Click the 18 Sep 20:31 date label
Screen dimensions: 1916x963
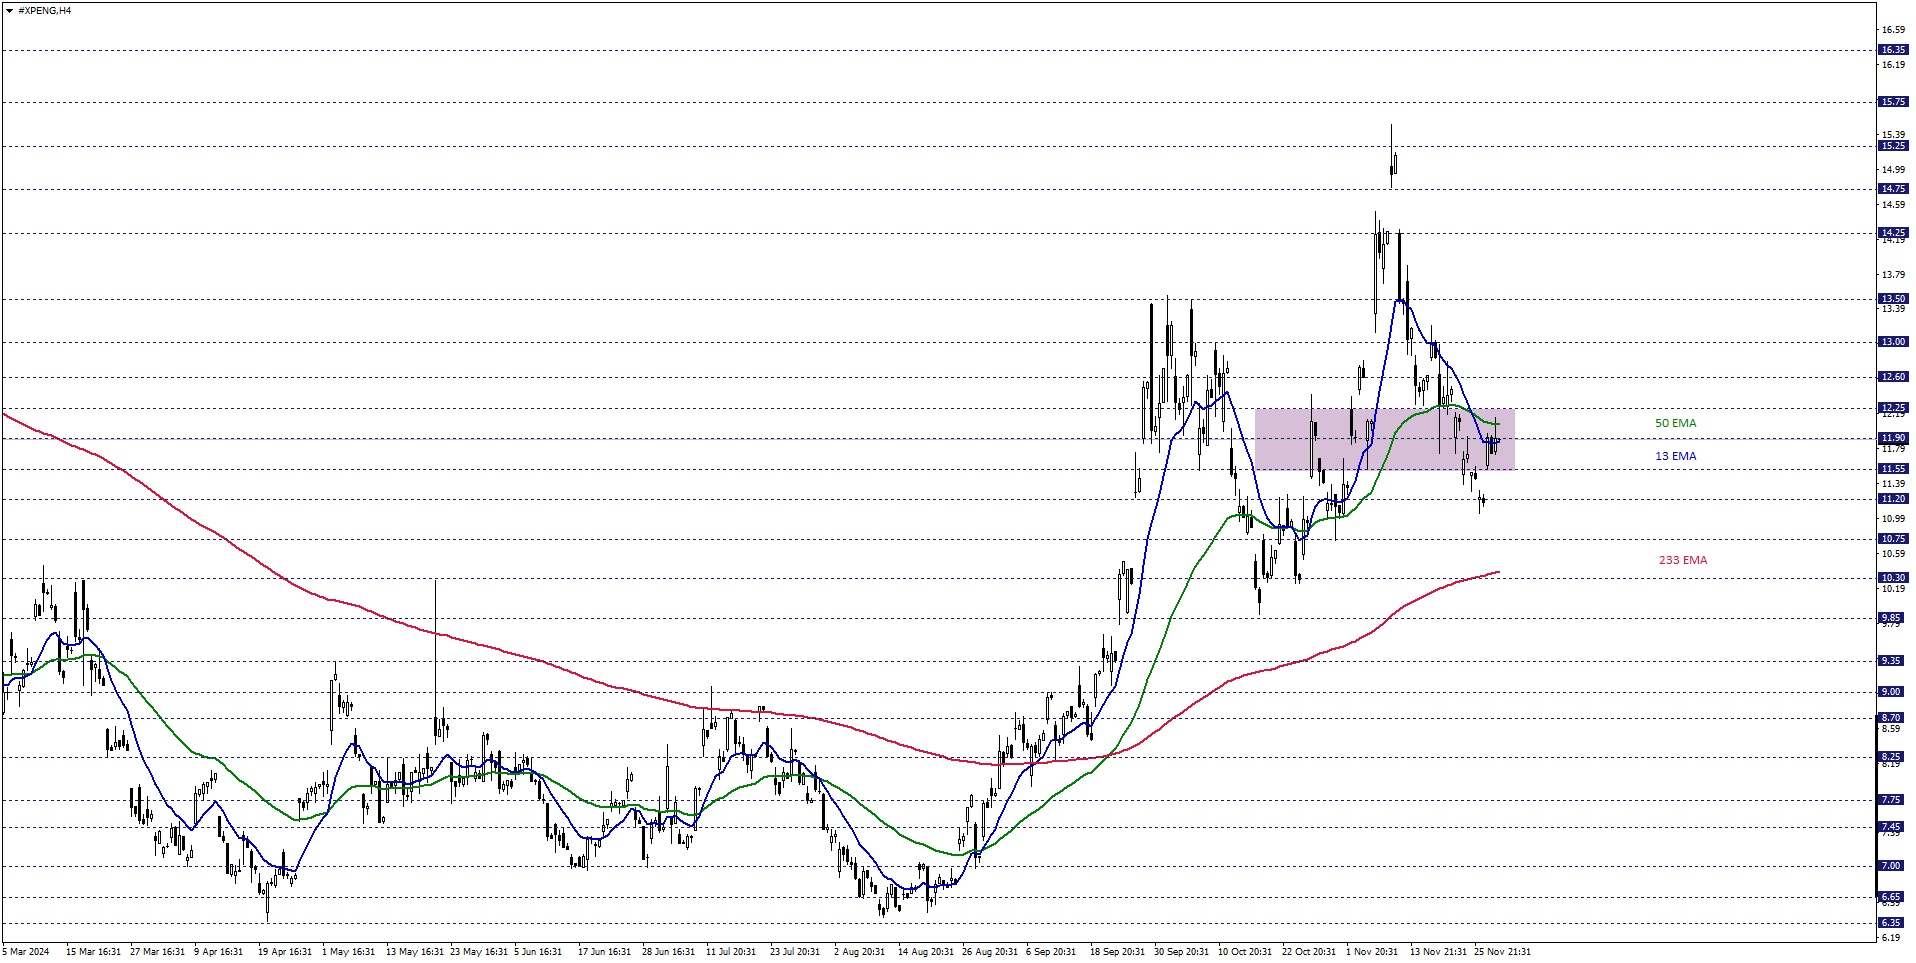pyautogui.click(x=1118, y=952)
